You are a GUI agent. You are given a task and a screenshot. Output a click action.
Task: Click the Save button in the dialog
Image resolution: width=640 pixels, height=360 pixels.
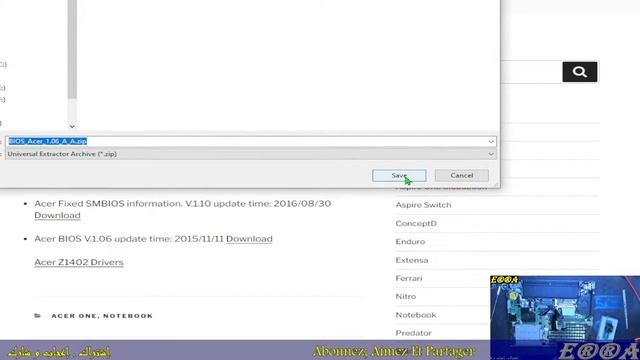tap(399, 176)
